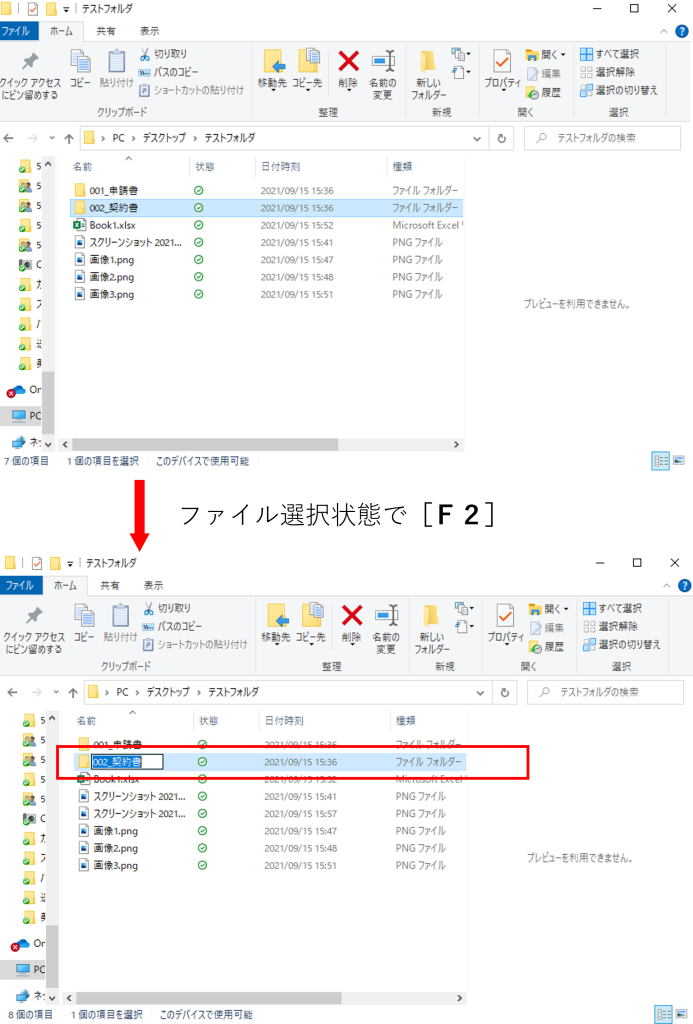Click すべて選択 in the upper ribbon

pyautogui.click(x=610, y=54)
